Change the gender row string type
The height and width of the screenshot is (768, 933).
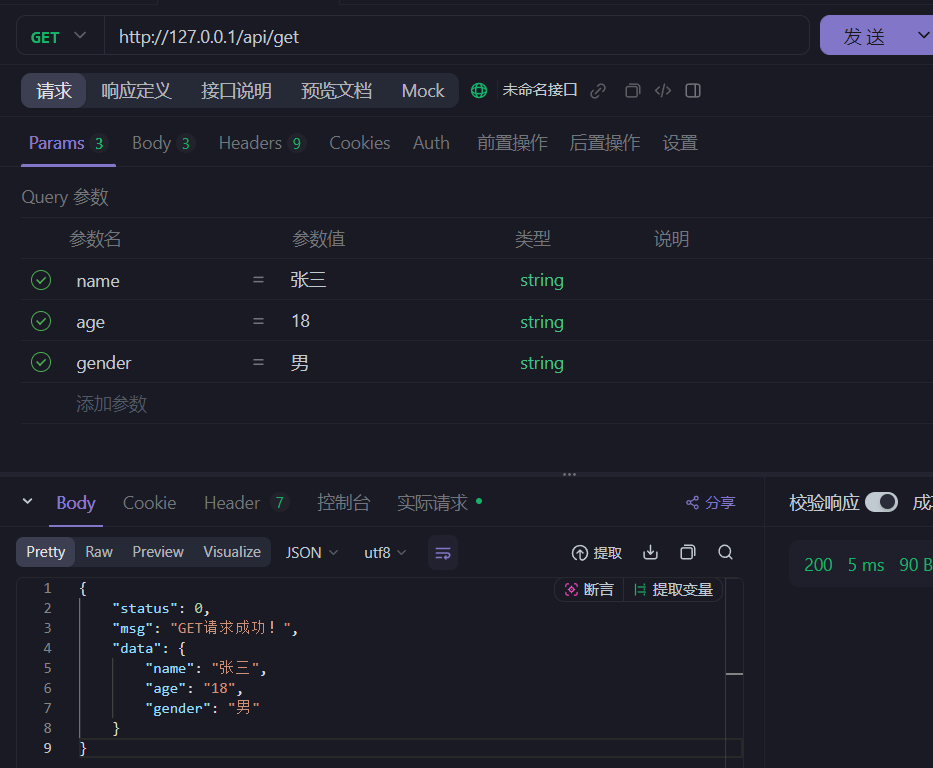541,363
